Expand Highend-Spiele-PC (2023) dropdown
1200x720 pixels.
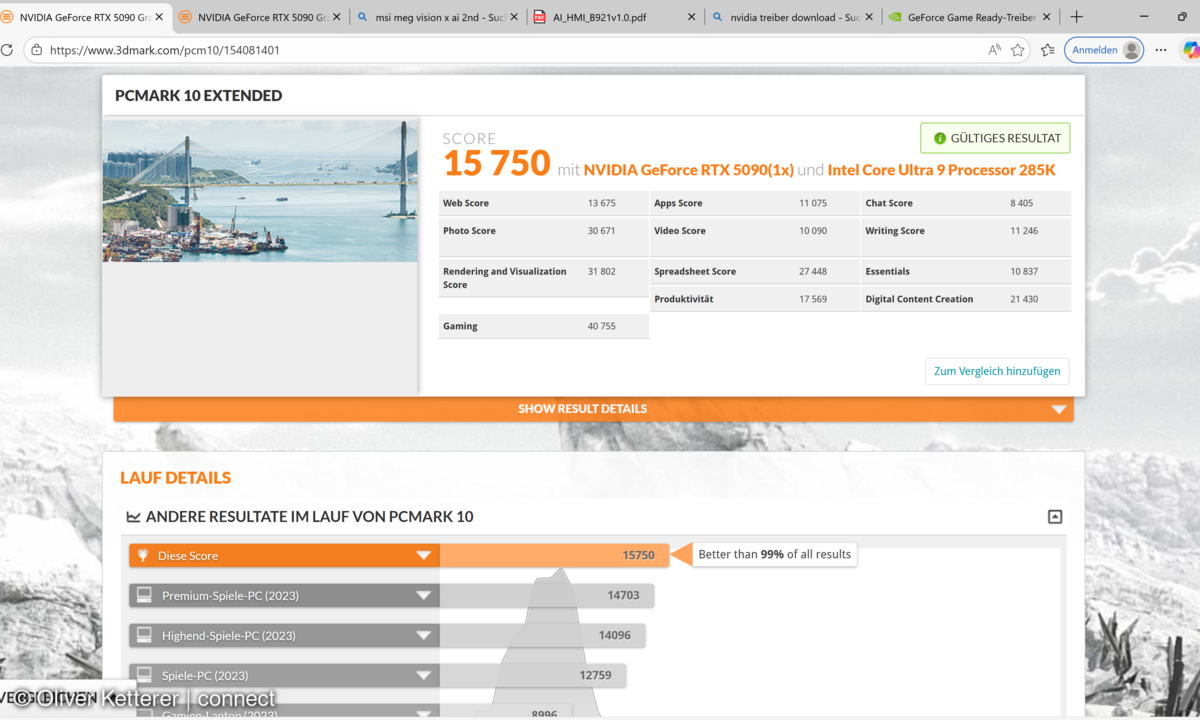pos(423,636)
